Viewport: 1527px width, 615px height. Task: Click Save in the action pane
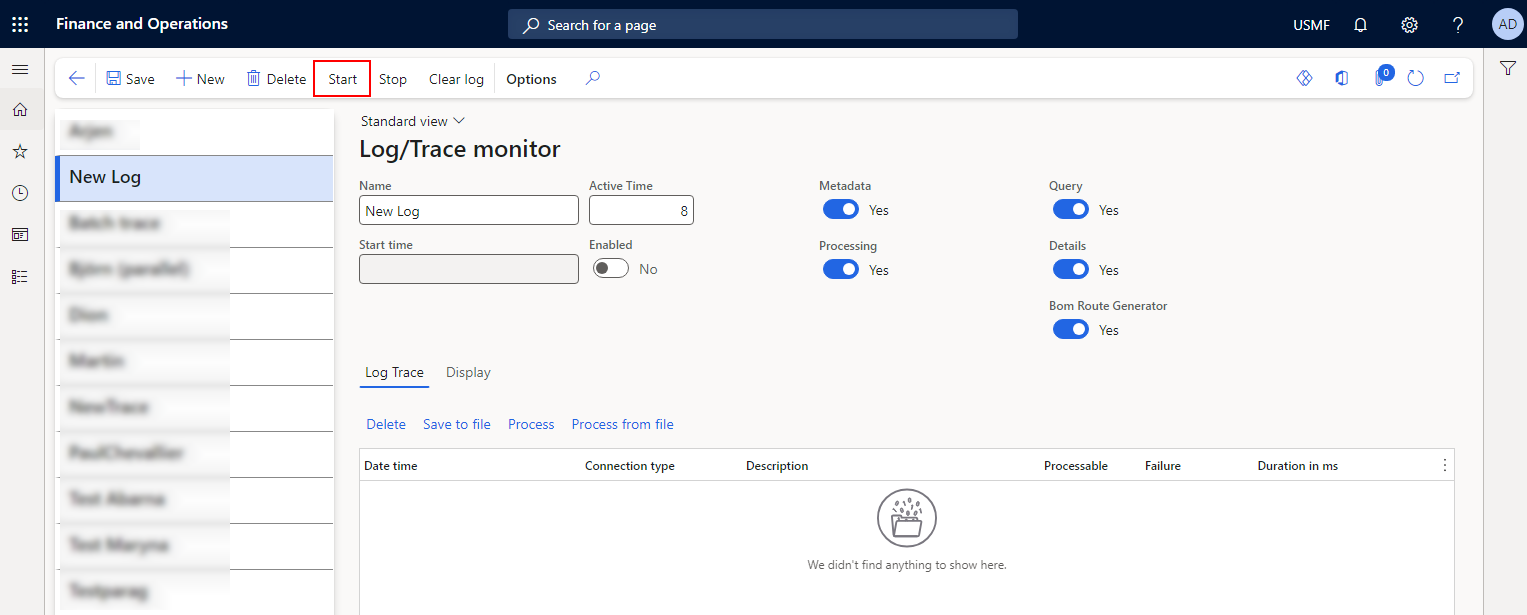(130, 79)
